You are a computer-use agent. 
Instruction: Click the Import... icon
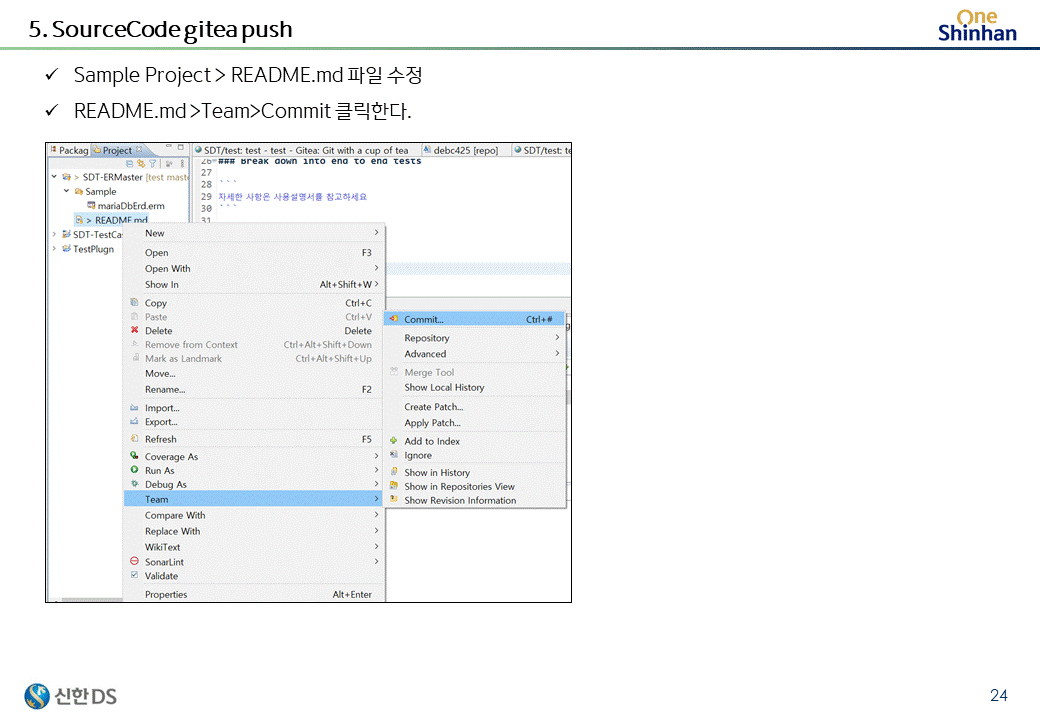(x=135, y=408)
